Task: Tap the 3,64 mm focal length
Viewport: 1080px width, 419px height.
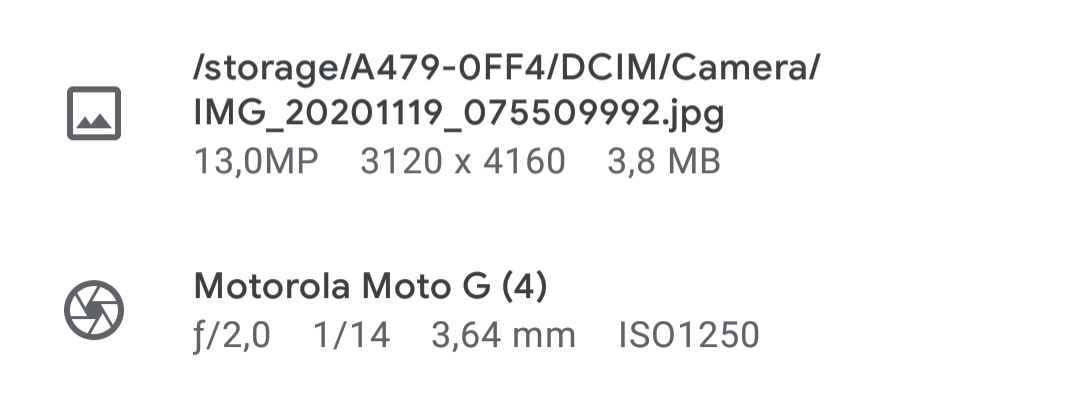Action: click(x=503, y=336)
